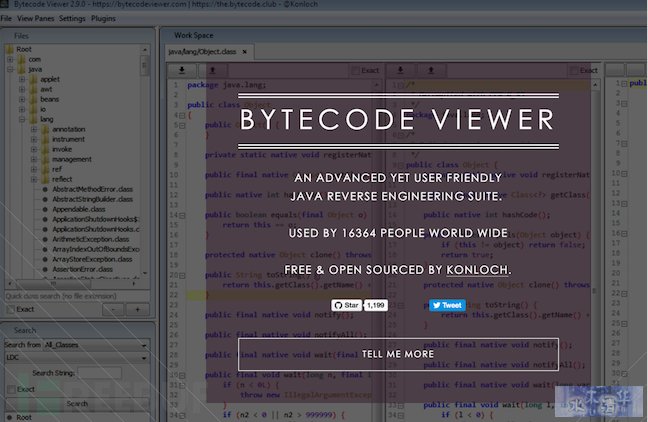Expand the invoke folder node

34,149
